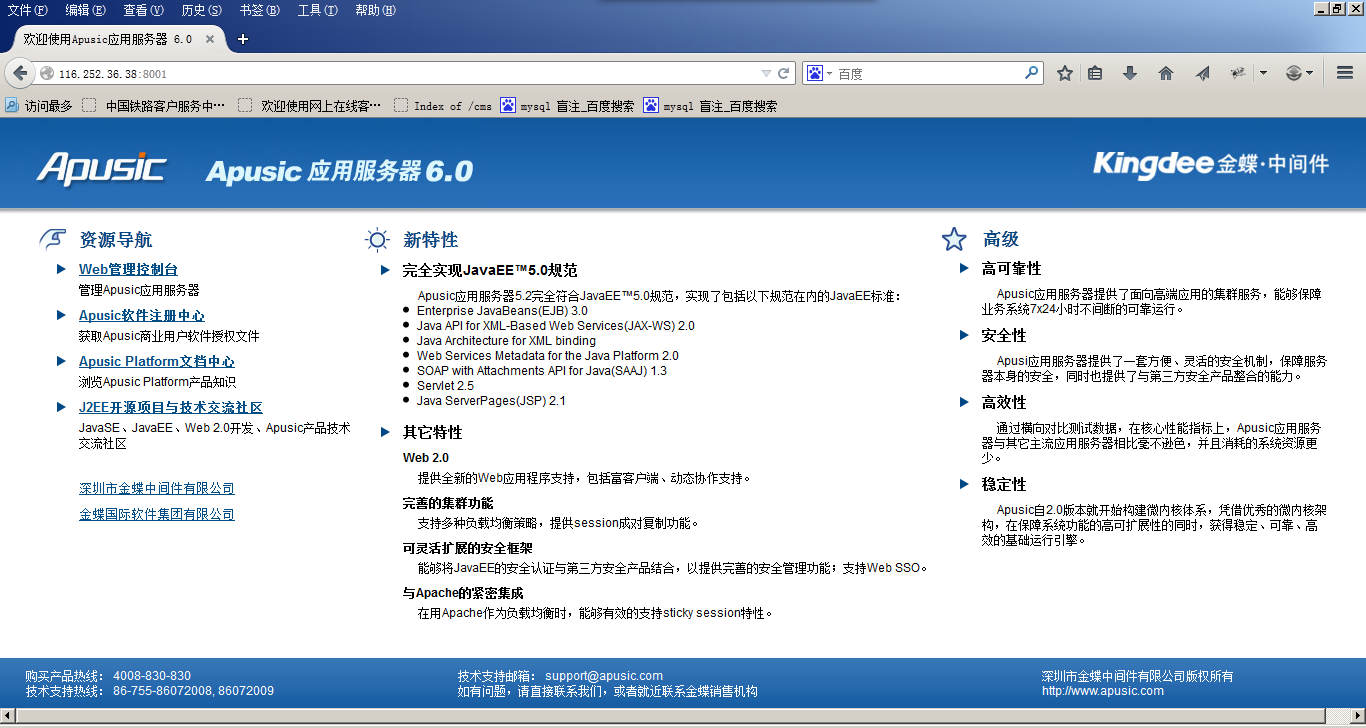Open dropdown arrow next to insect icon
Viewport: 1366px width, 728px height.
tap(1263, 73)
